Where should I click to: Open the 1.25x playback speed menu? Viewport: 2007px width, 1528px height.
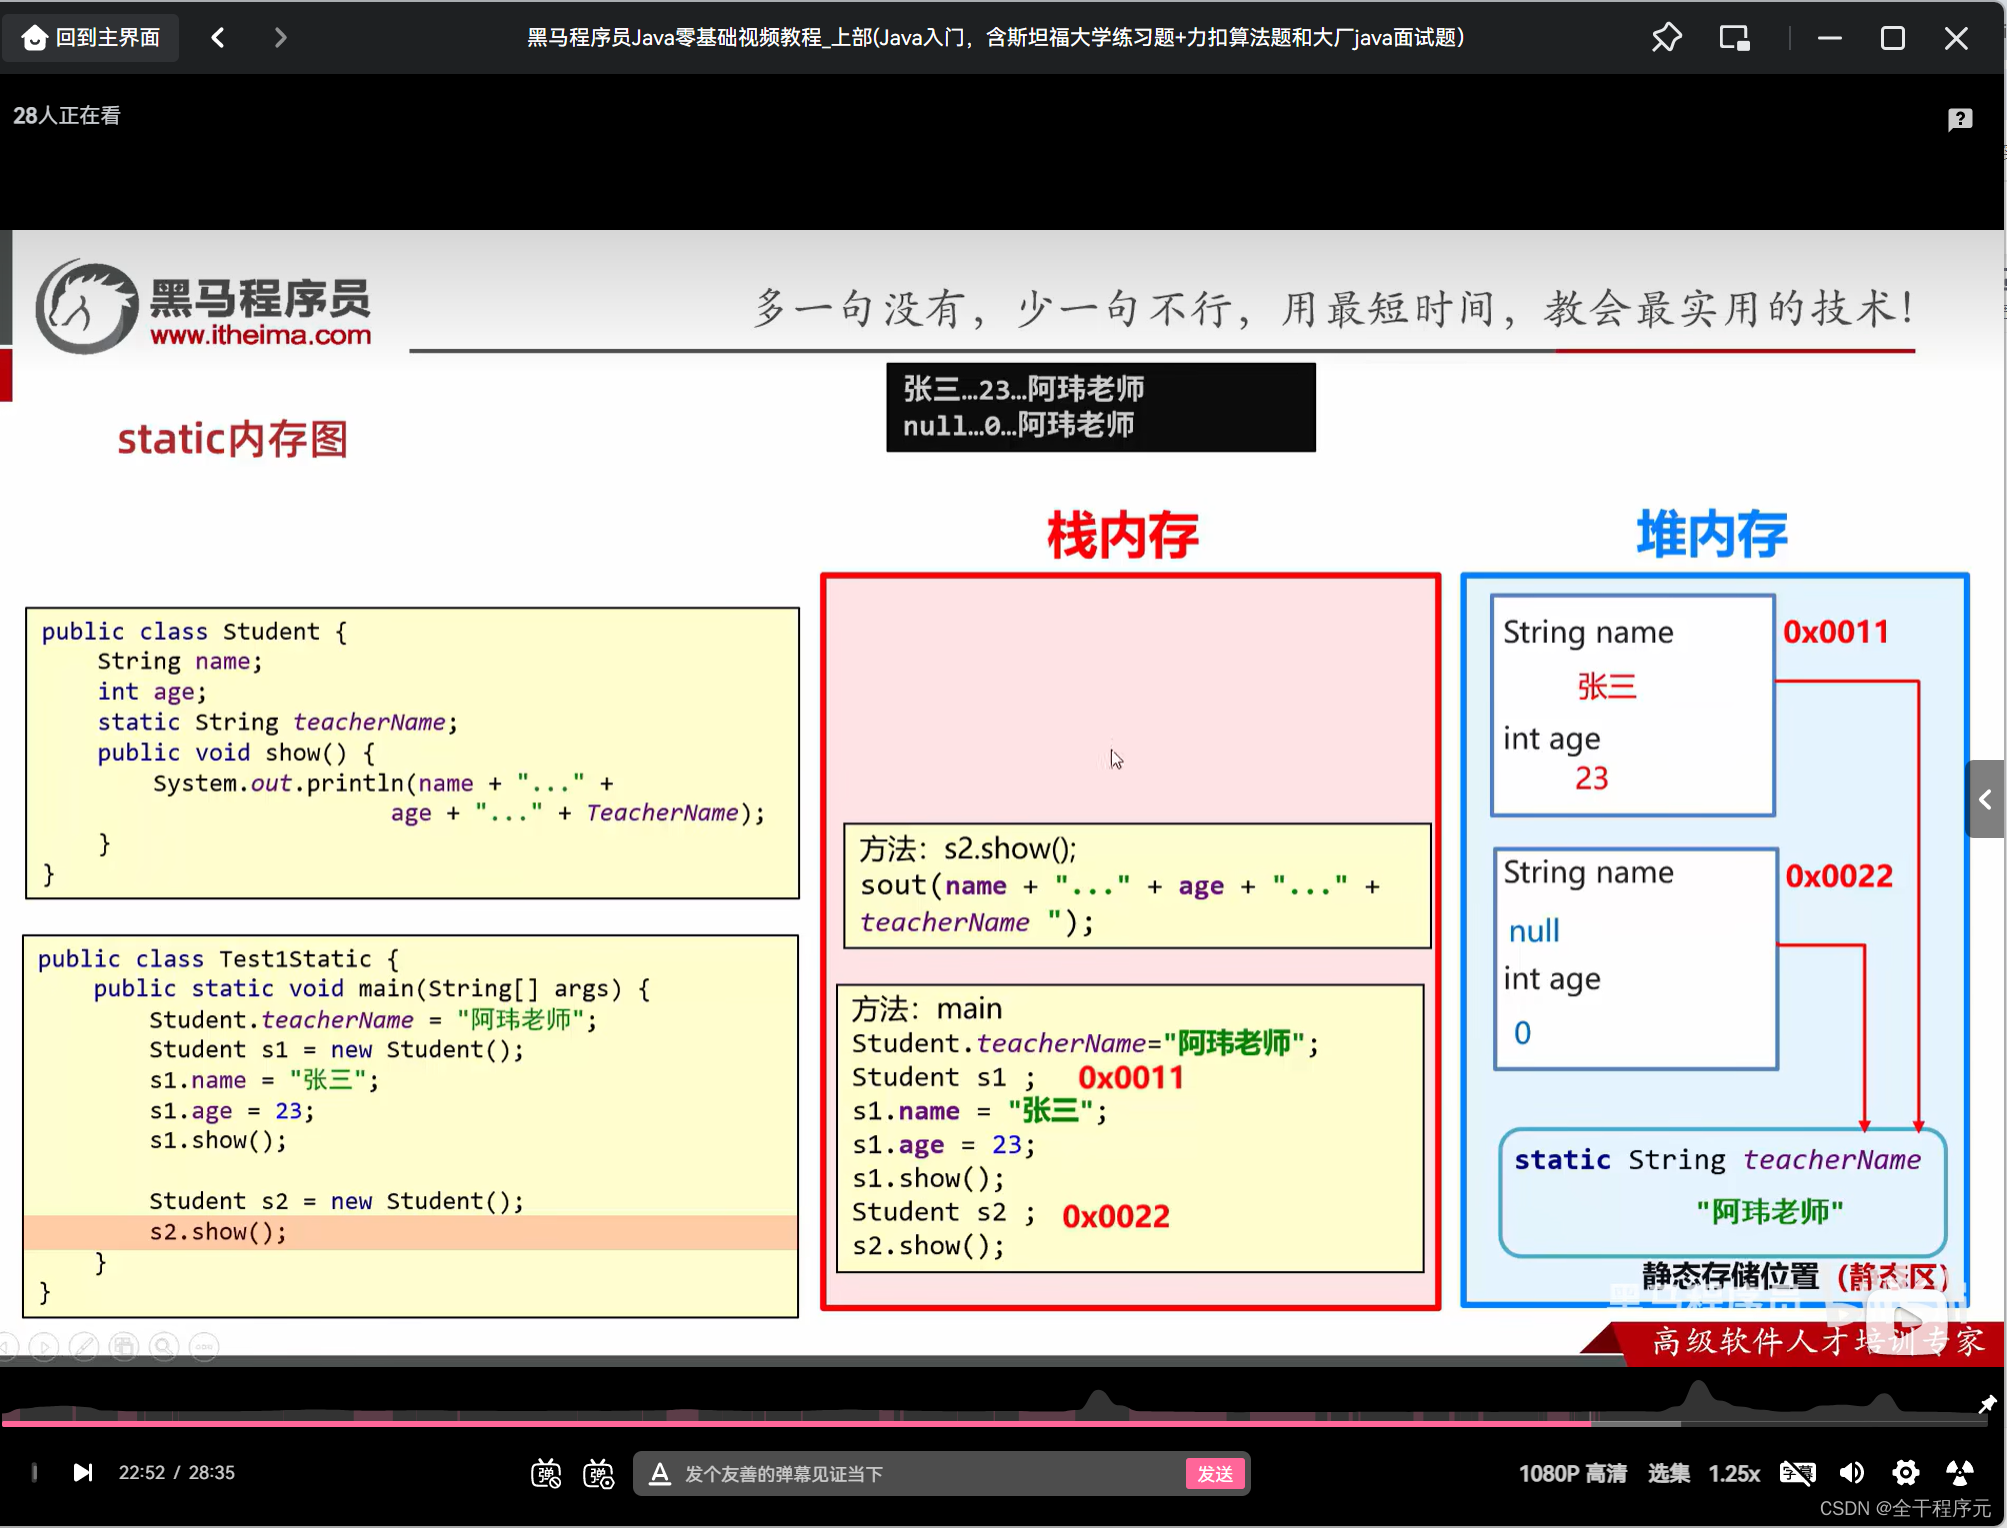click(x=1735, y=1472)
